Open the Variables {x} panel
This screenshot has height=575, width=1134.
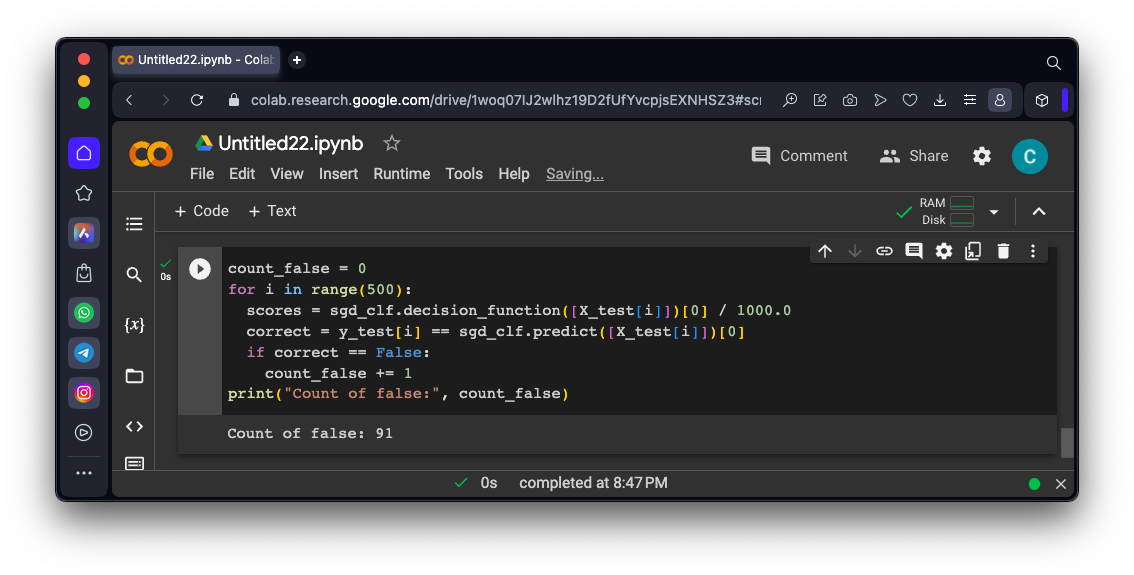click(x=134, y=324)
